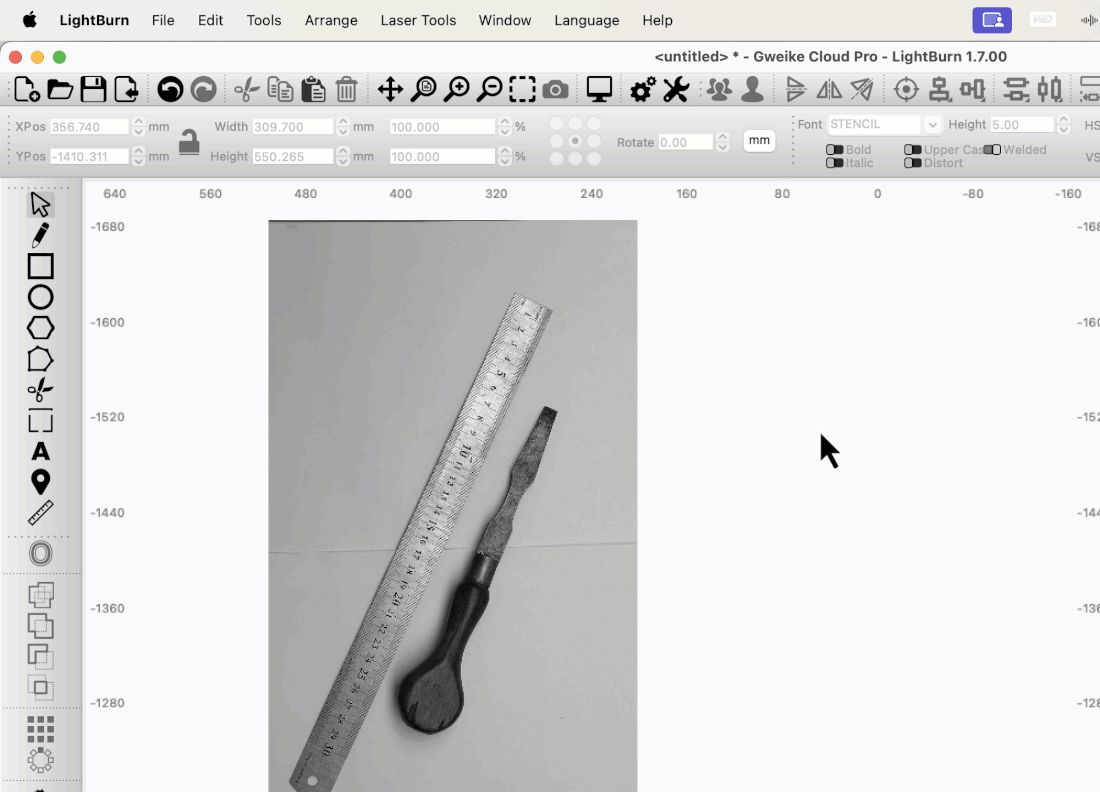Image resolution: width=1100 pixels, height=792 pixels.
Task: Open the Preview window icon
Action: (599, 88)
